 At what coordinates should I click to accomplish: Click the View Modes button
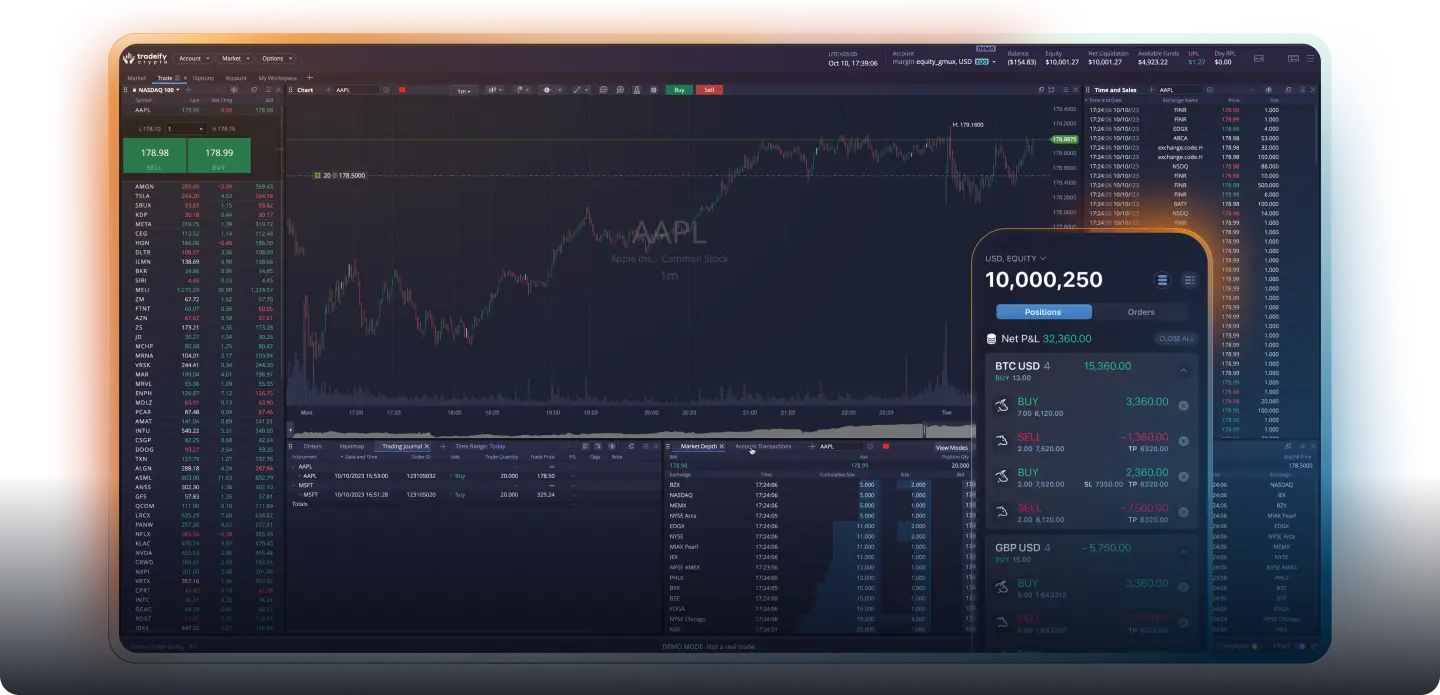951,447
